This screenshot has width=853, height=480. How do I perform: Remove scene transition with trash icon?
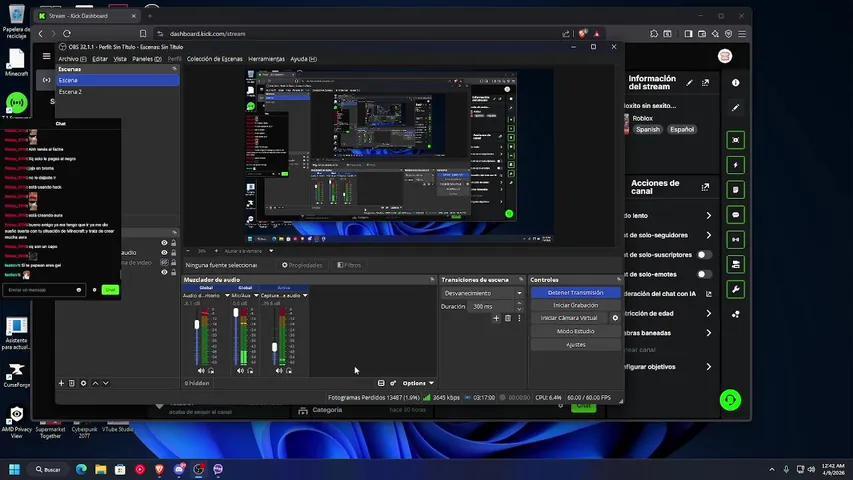(x=508, y=318)
